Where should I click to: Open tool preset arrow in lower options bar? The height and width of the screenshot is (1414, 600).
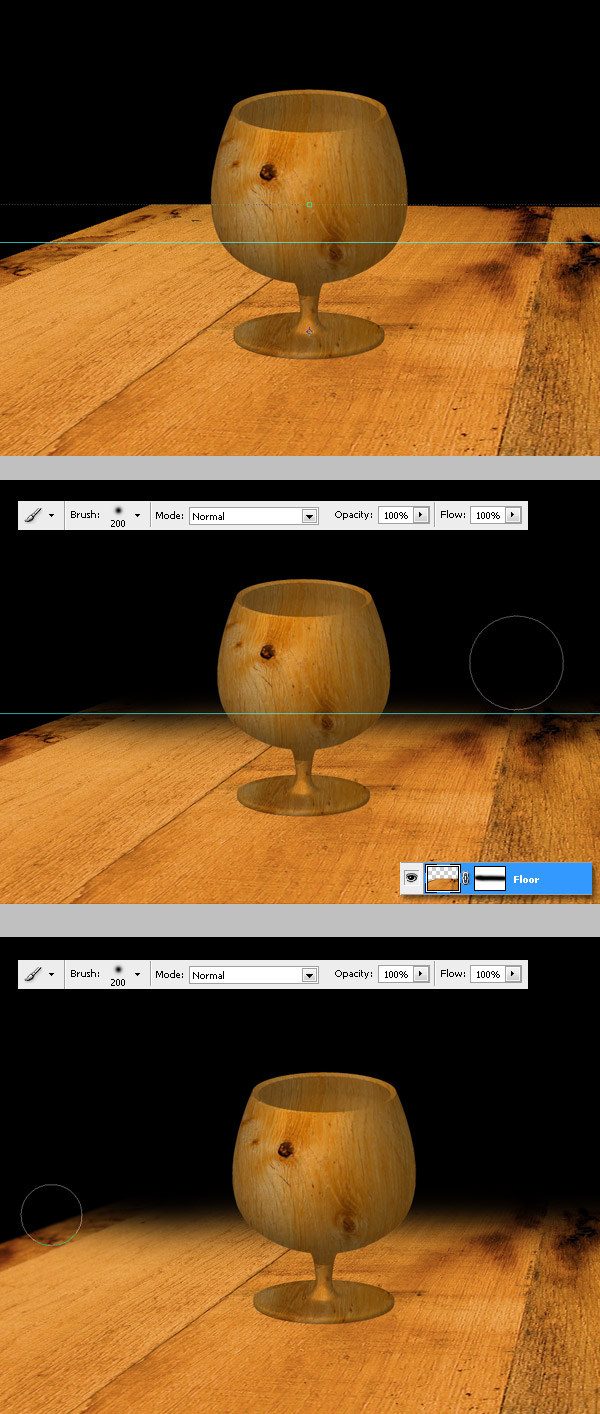click(x=52, y=975)
